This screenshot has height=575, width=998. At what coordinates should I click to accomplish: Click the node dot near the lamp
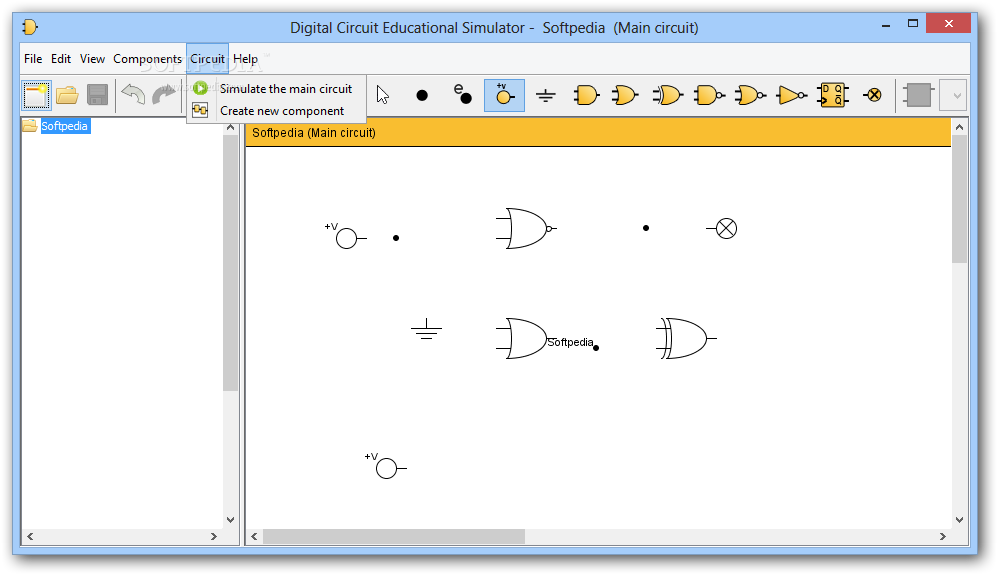tap(646, 227)
